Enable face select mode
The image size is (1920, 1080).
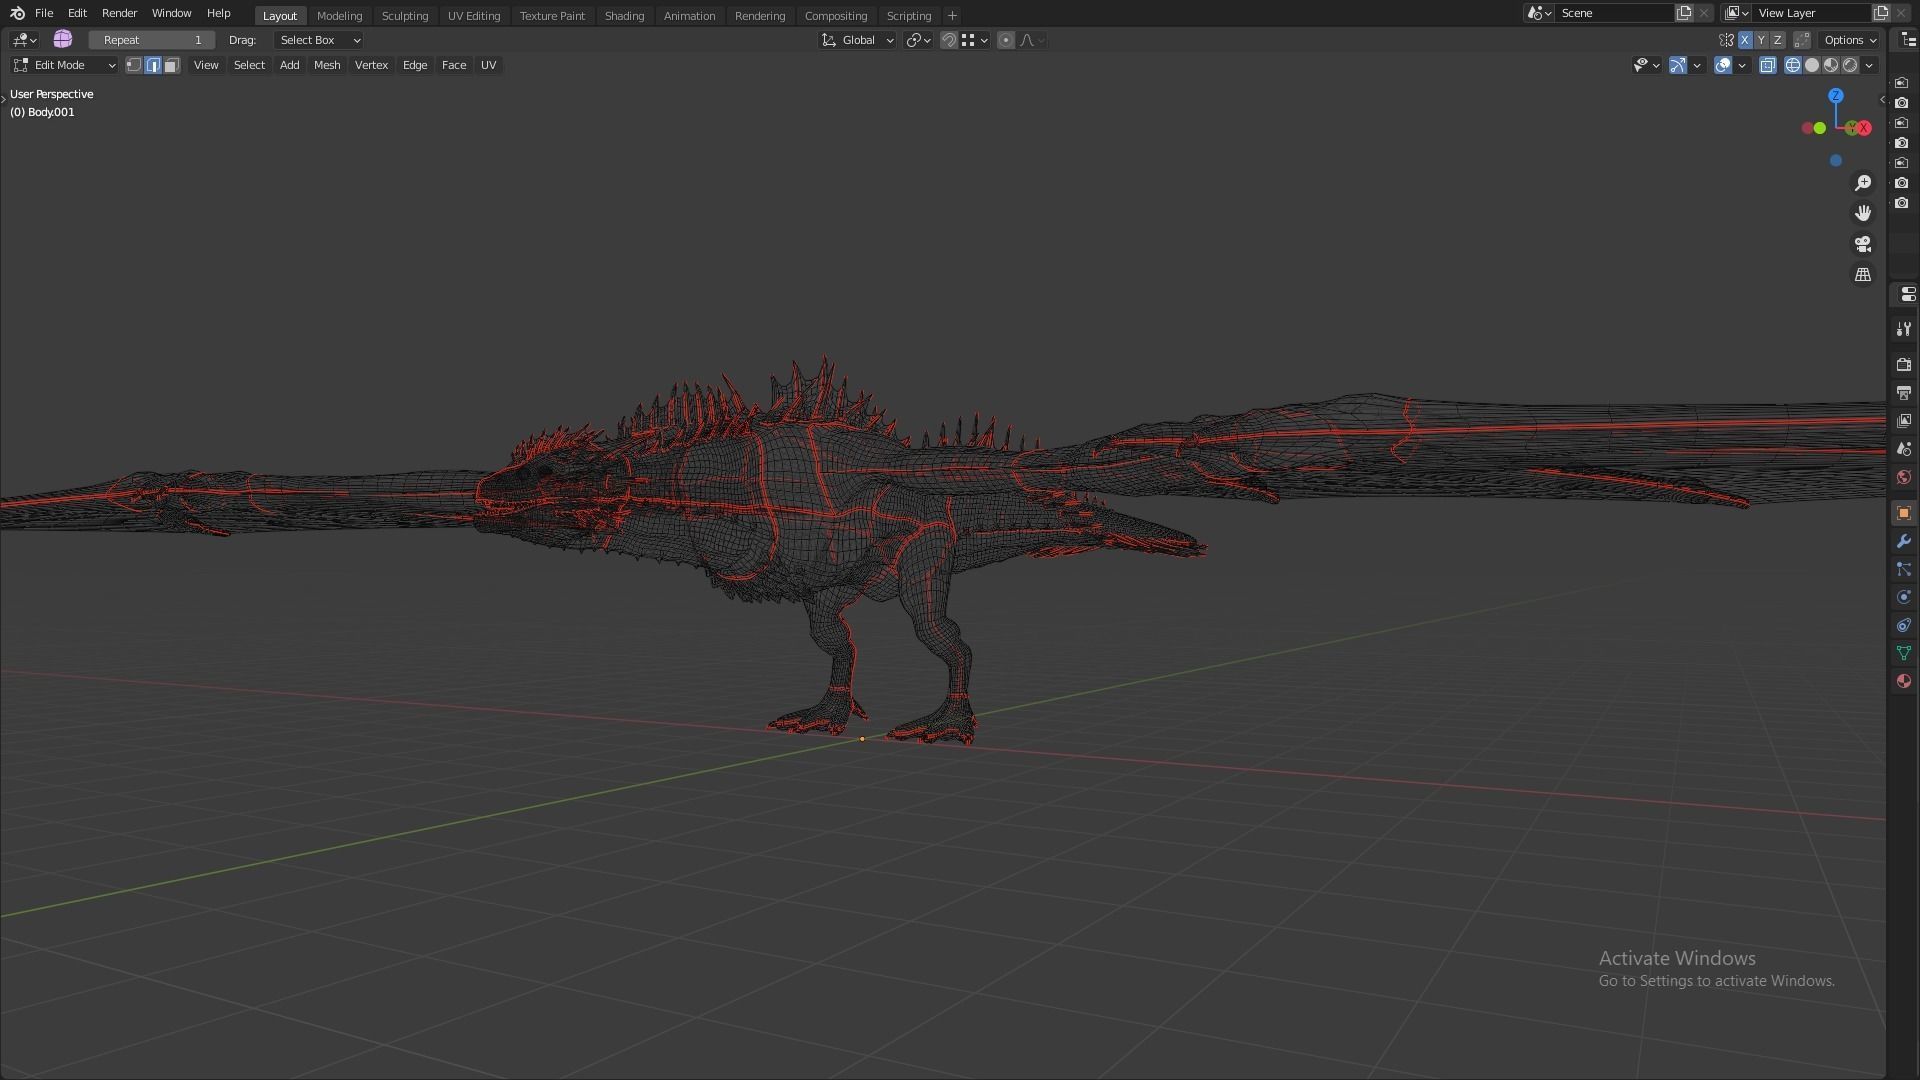click(172, 65)
